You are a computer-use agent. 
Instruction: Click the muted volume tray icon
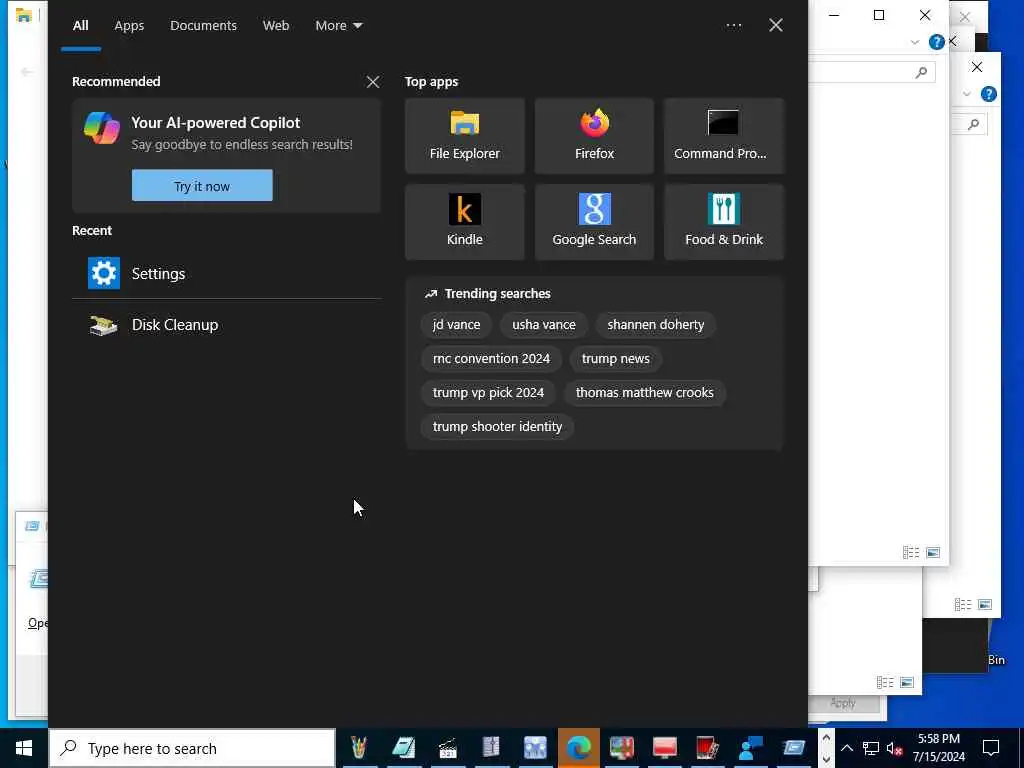894,748
